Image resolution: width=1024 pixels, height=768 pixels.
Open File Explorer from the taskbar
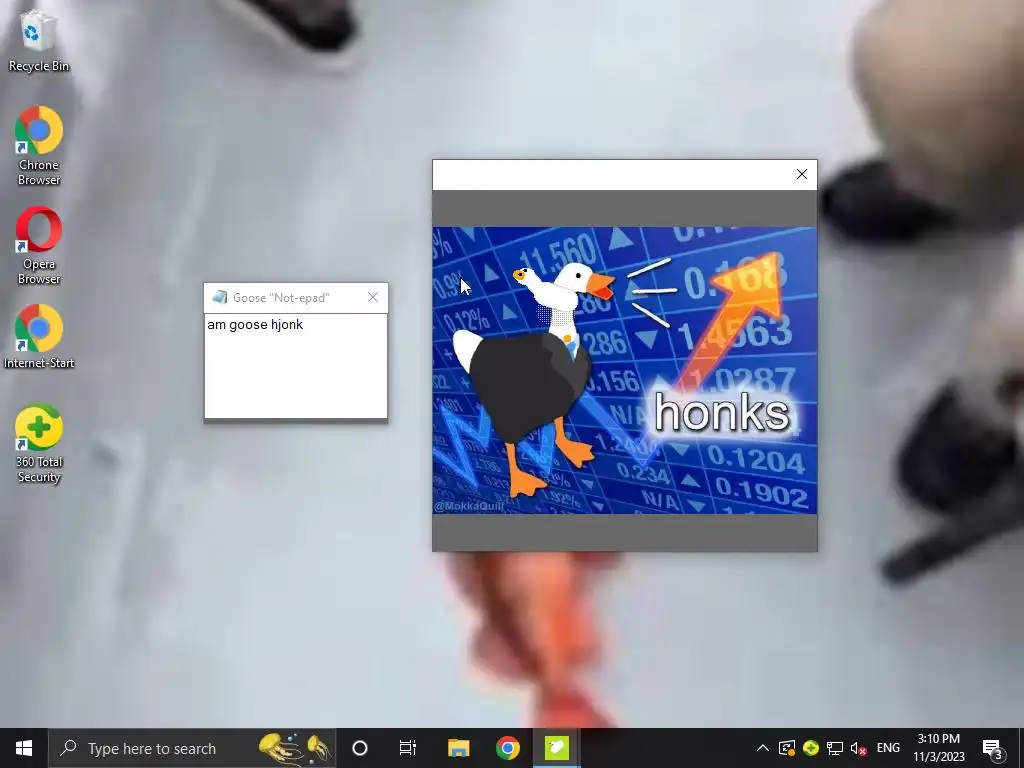pos(458,748)
